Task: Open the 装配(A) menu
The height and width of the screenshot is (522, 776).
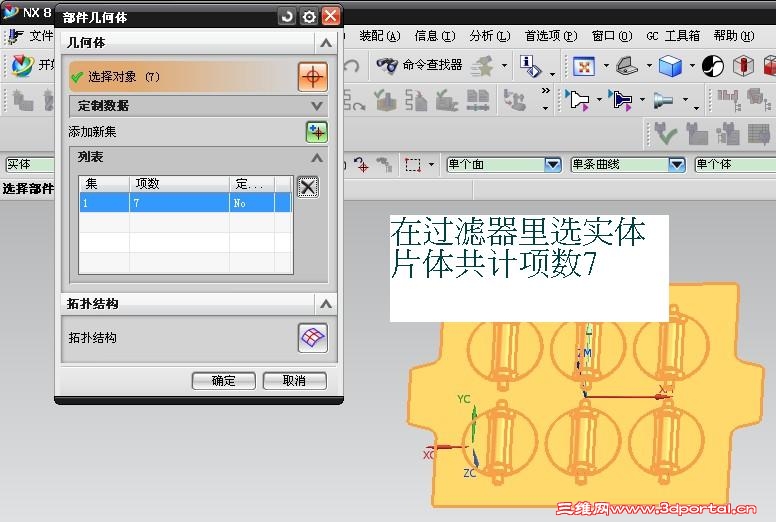Action: point(380,36)
